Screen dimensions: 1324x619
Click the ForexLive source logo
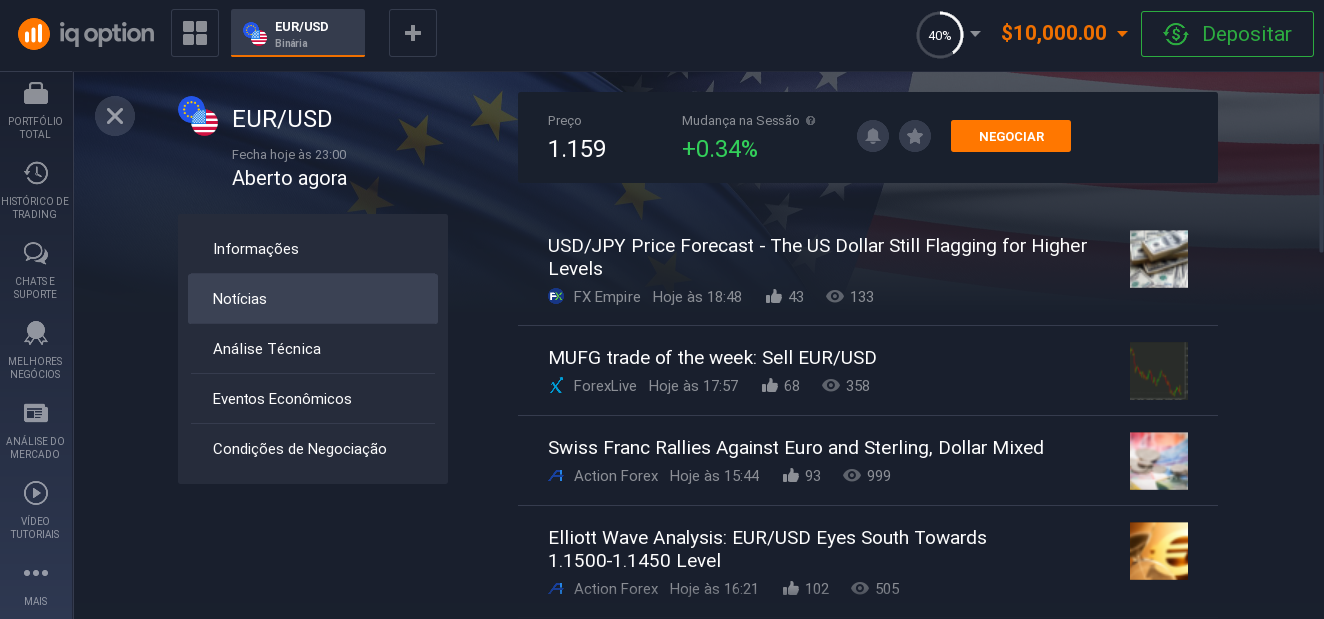(x=556, y=386)
